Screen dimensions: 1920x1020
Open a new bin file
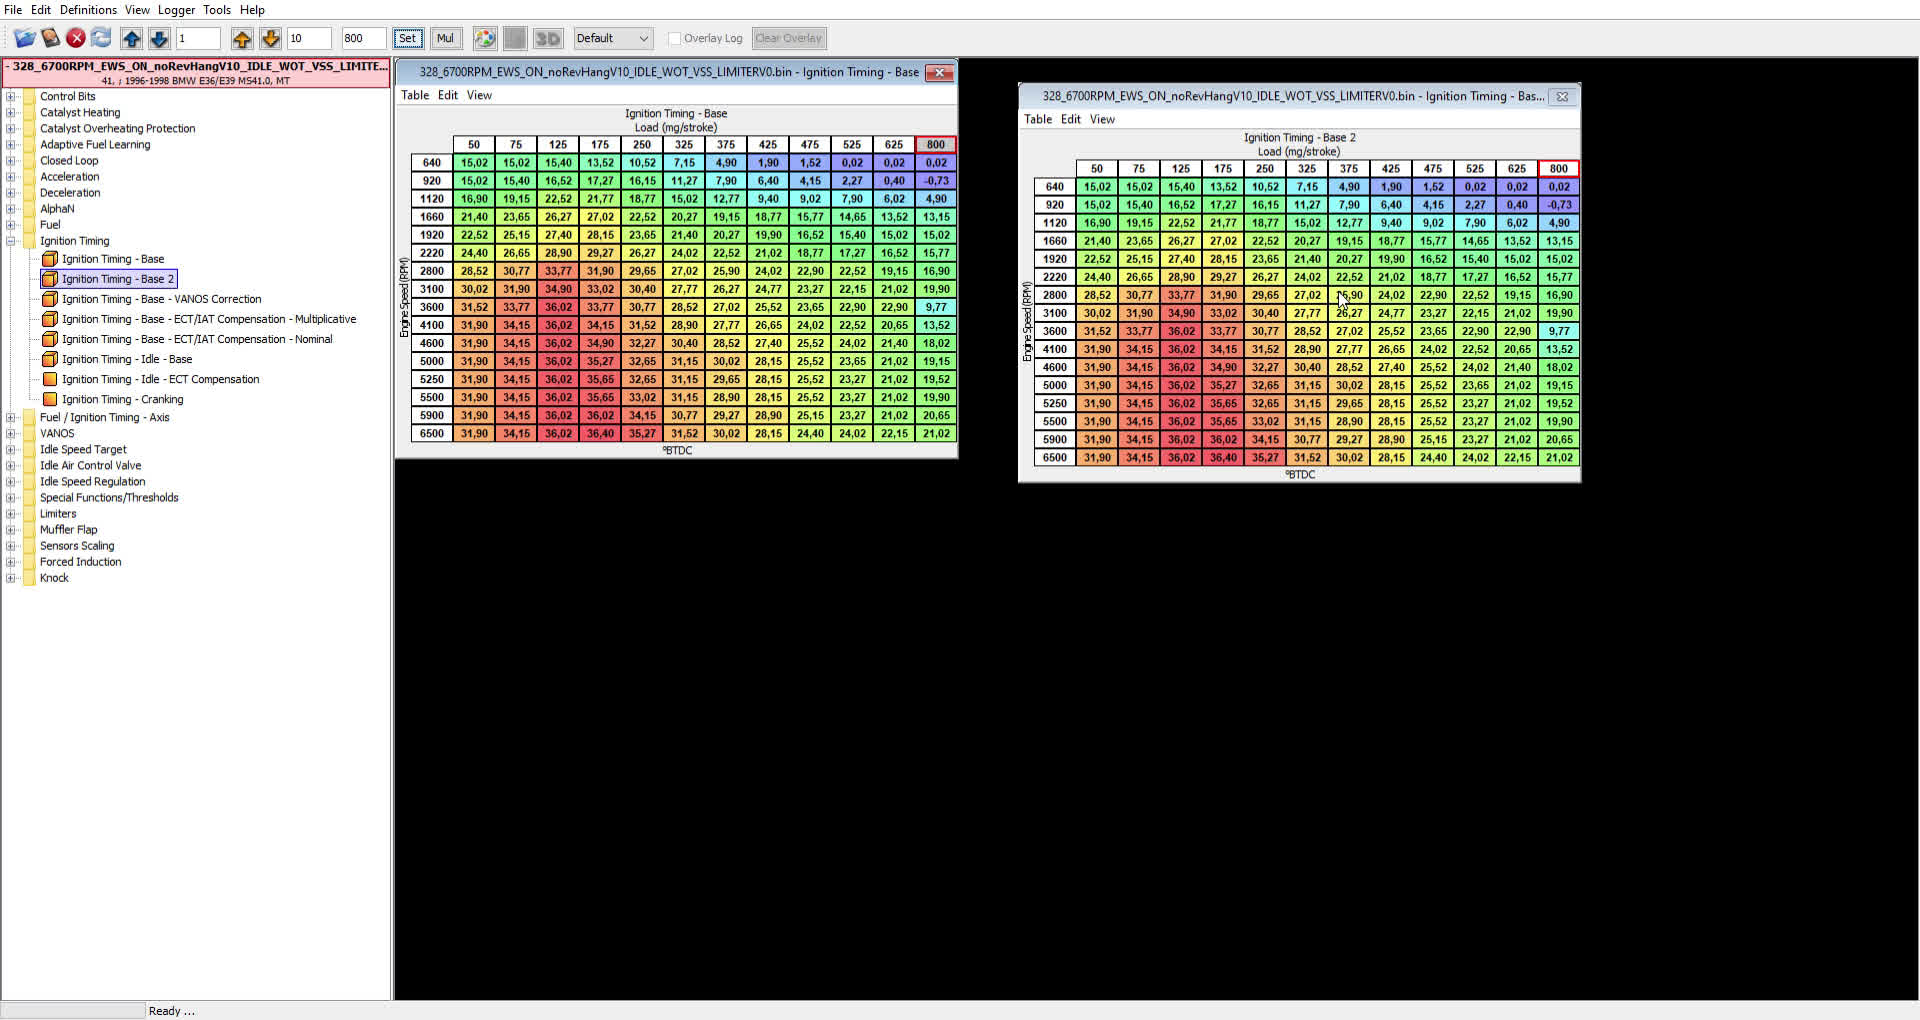[x=24, y=38]
